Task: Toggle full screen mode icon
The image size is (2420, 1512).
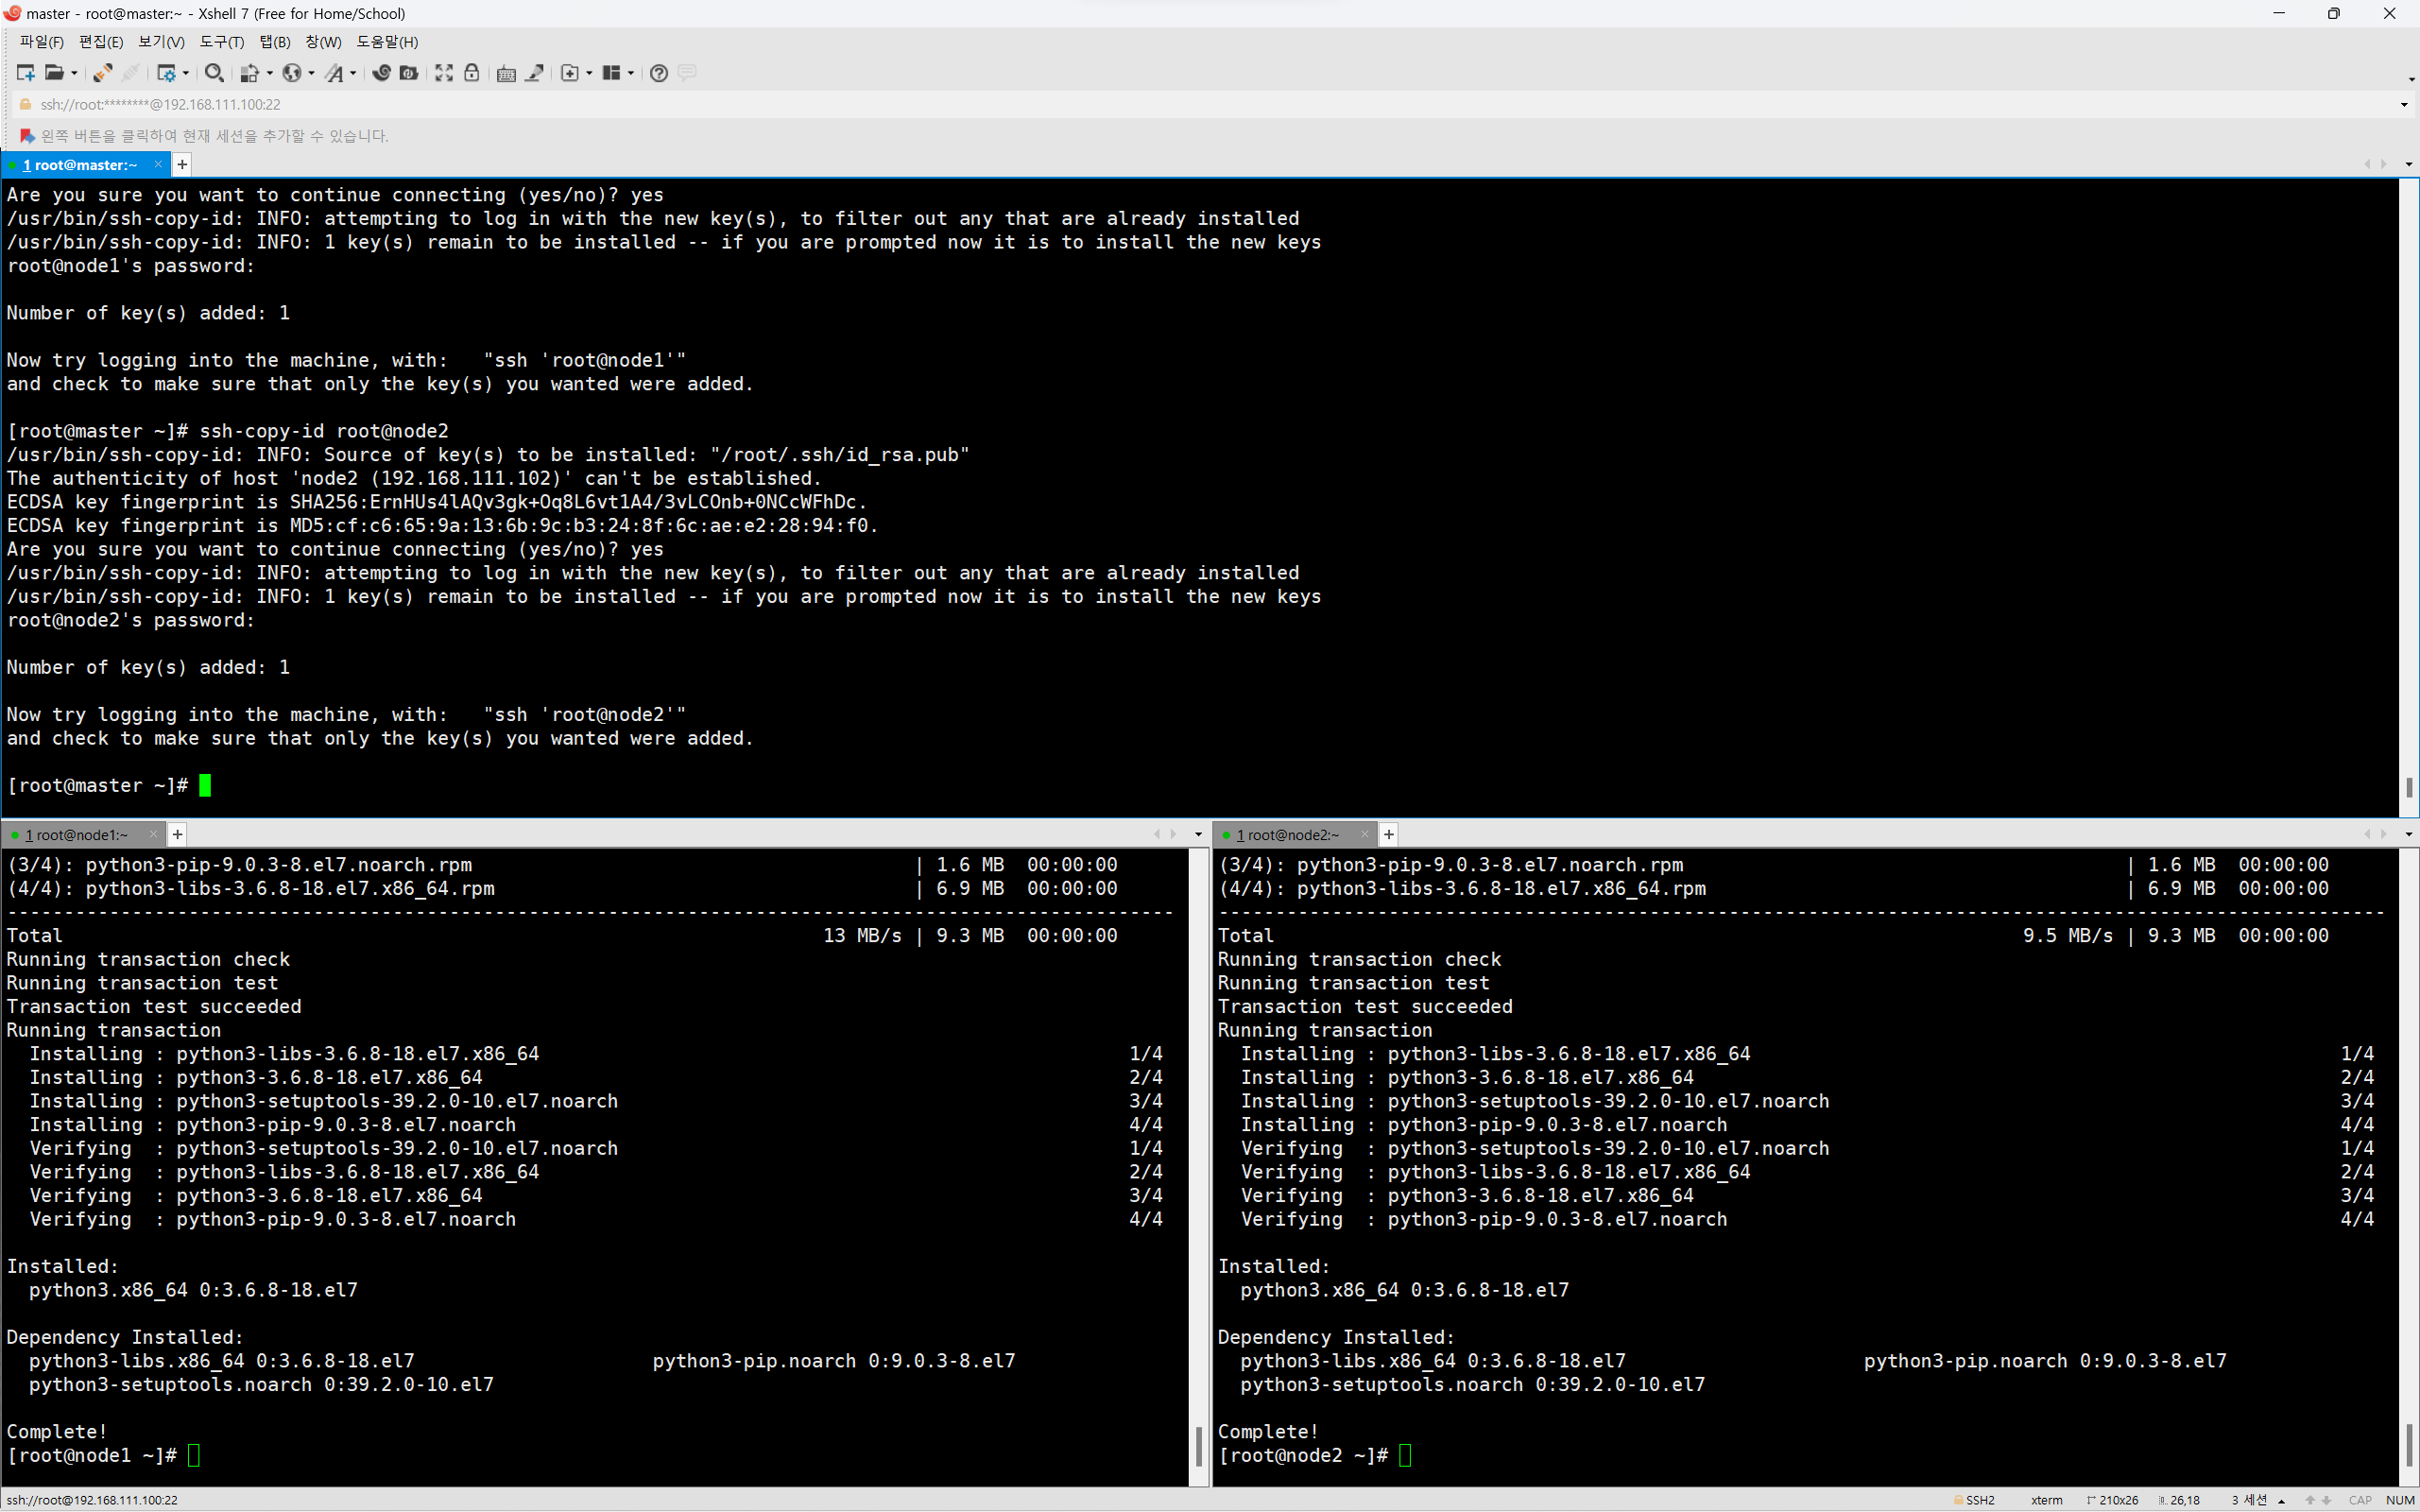Action: tap(444, 73)
